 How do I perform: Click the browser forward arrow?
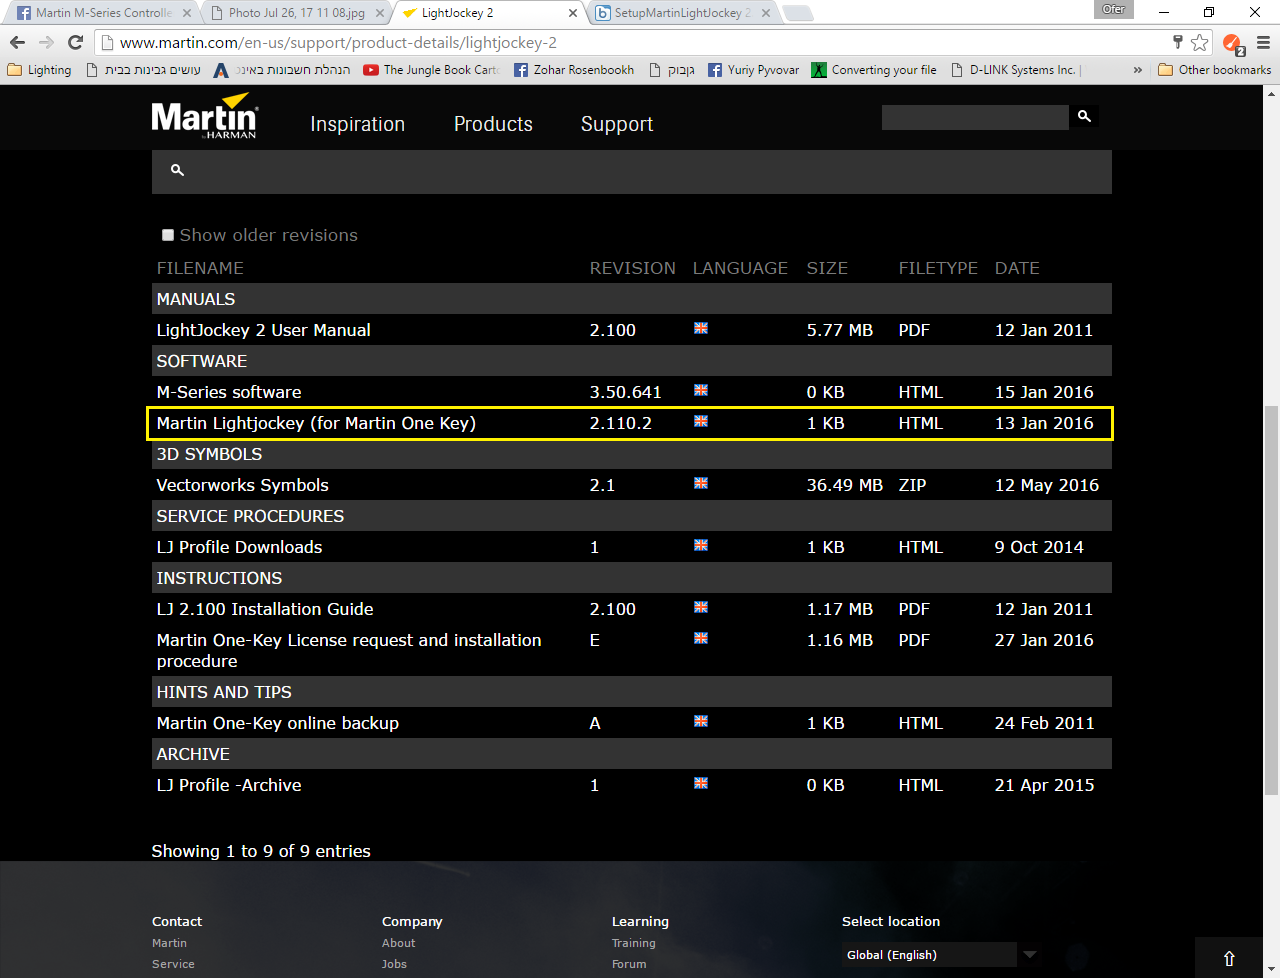pos(46,42)
